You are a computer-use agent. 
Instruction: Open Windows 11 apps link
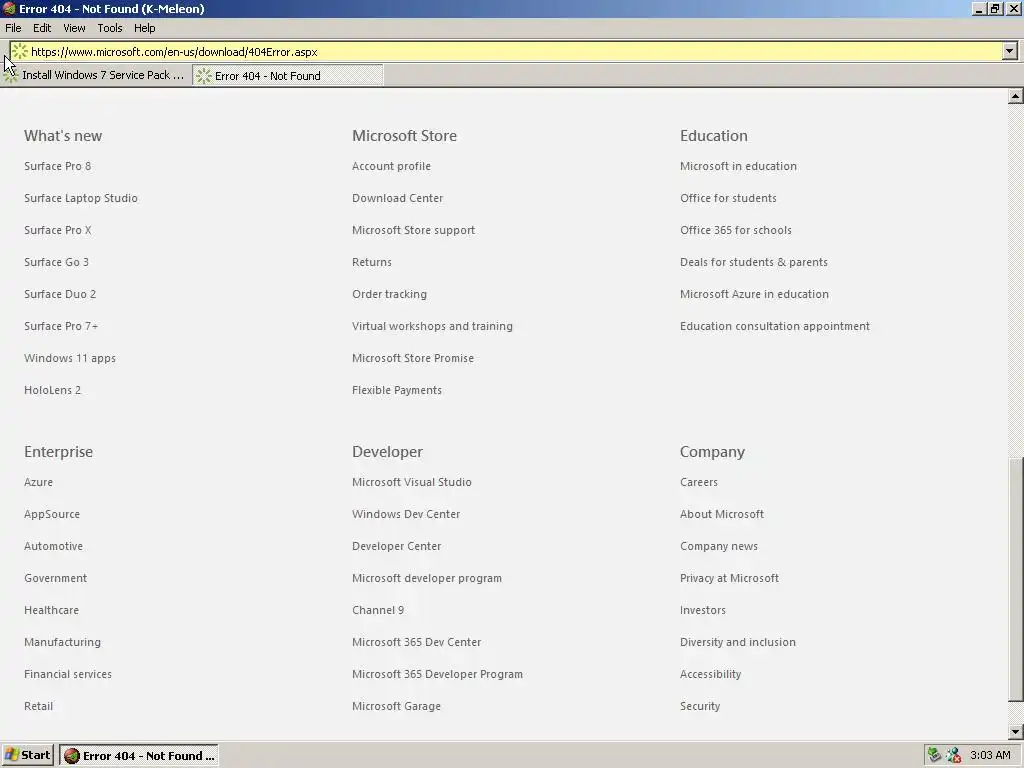pos(70,358)
